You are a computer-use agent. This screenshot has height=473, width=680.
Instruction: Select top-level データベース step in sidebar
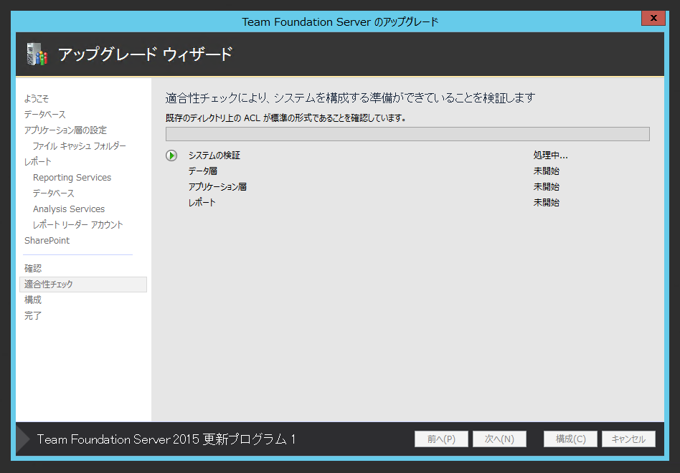(x=45, y=114)
